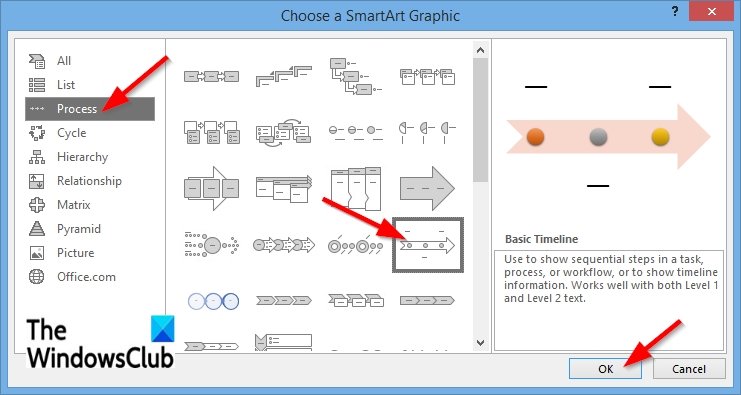741x395 pixels.
Task: Select the Basic Timeline layout thumbnail
Action: tap(428, 245)
